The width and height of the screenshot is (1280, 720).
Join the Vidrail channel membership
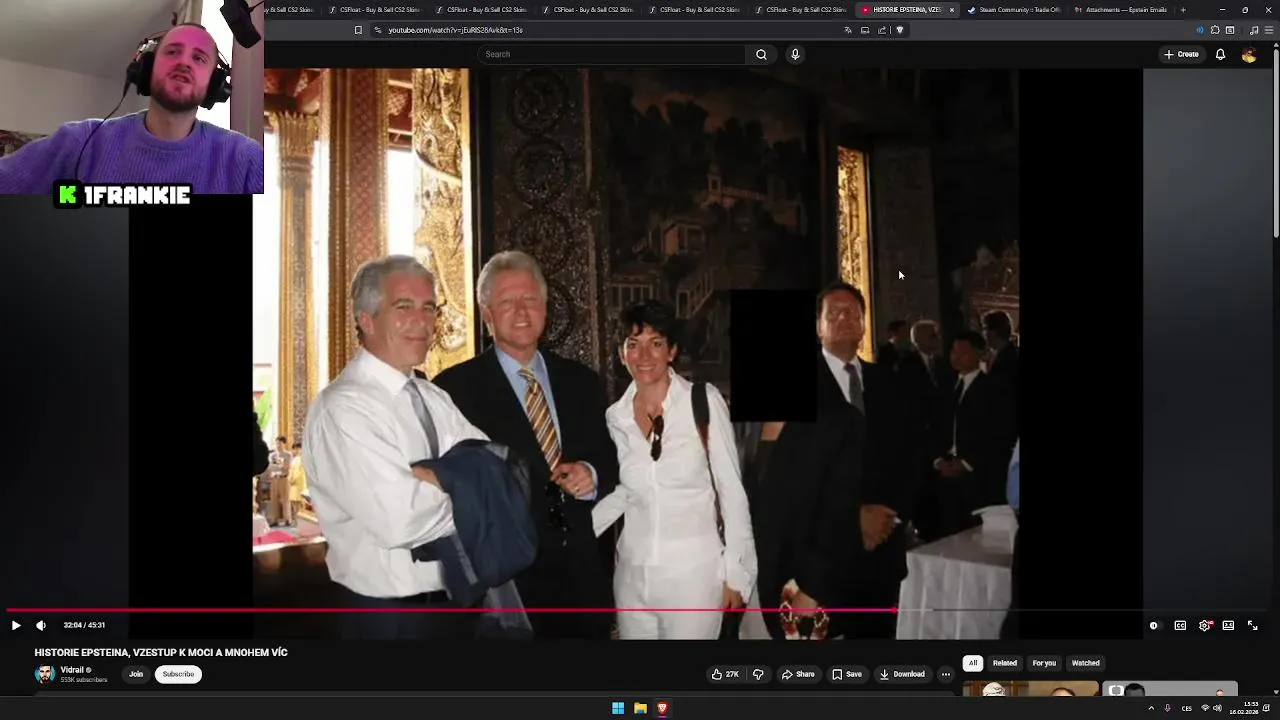(136, 674)
